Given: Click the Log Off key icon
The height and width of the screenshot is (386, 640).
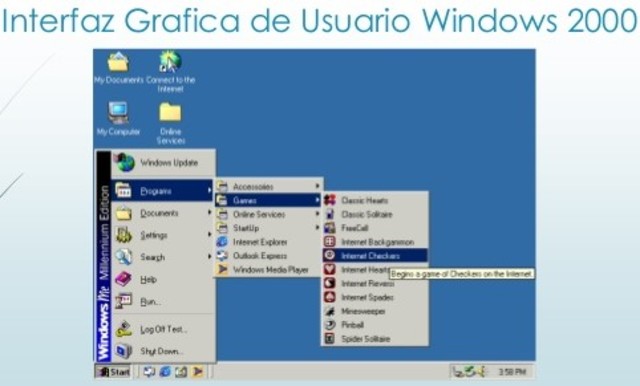Looking at the screenshot, I should (x=123, y=329).
